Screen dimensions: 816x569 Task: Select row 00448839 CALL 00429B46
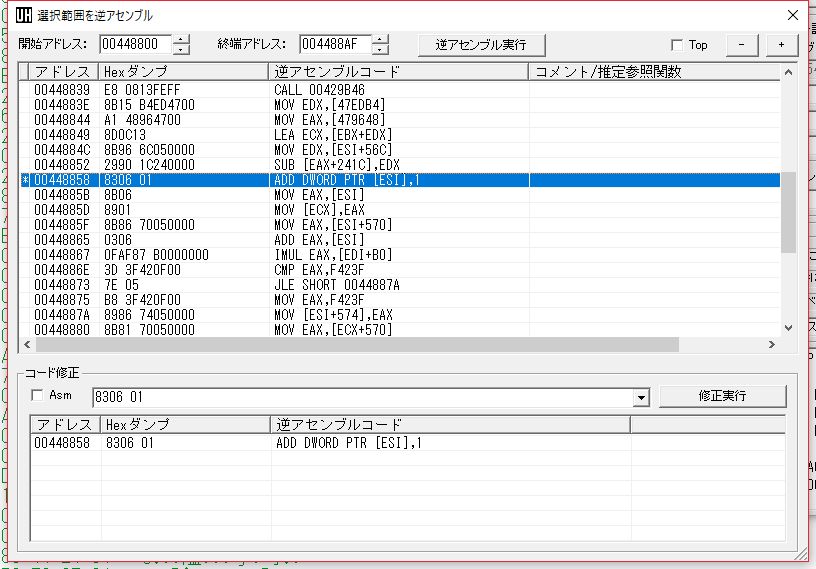(x=400, y=90)
